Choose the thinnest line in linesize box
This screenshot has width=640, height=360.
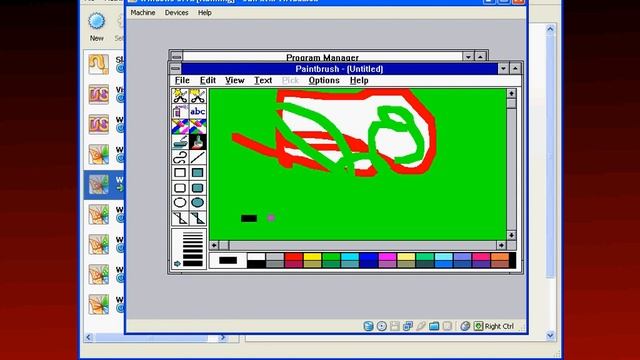click(x=193, y=233)
